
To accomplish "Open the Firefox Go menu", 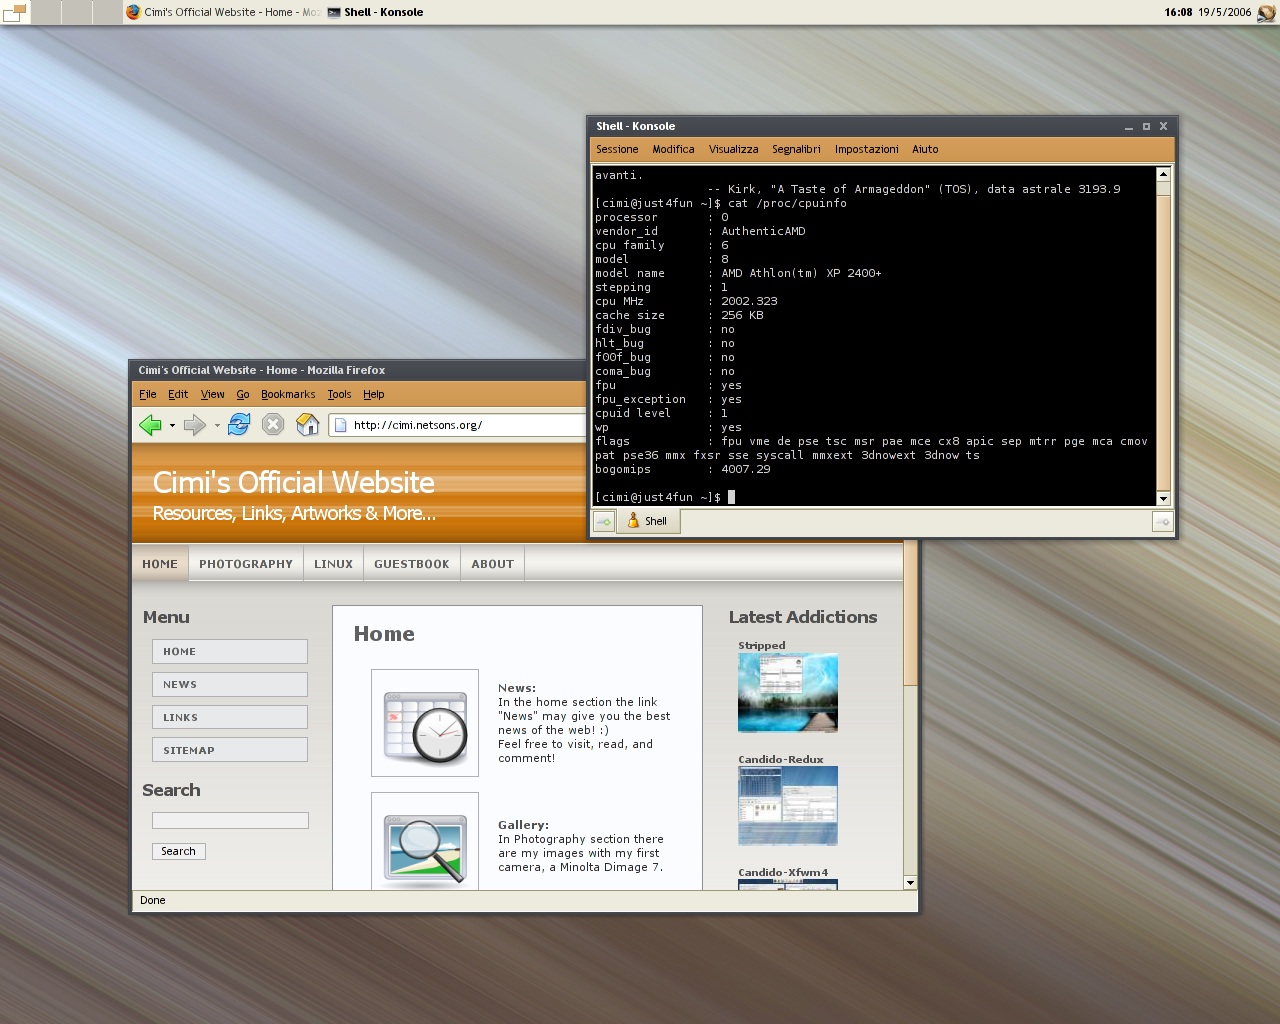I will 243,394.
